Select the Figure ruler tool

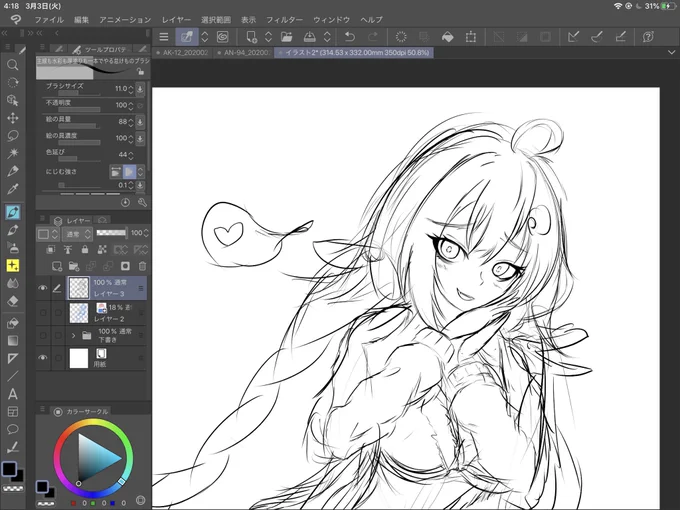pos(13,358)
